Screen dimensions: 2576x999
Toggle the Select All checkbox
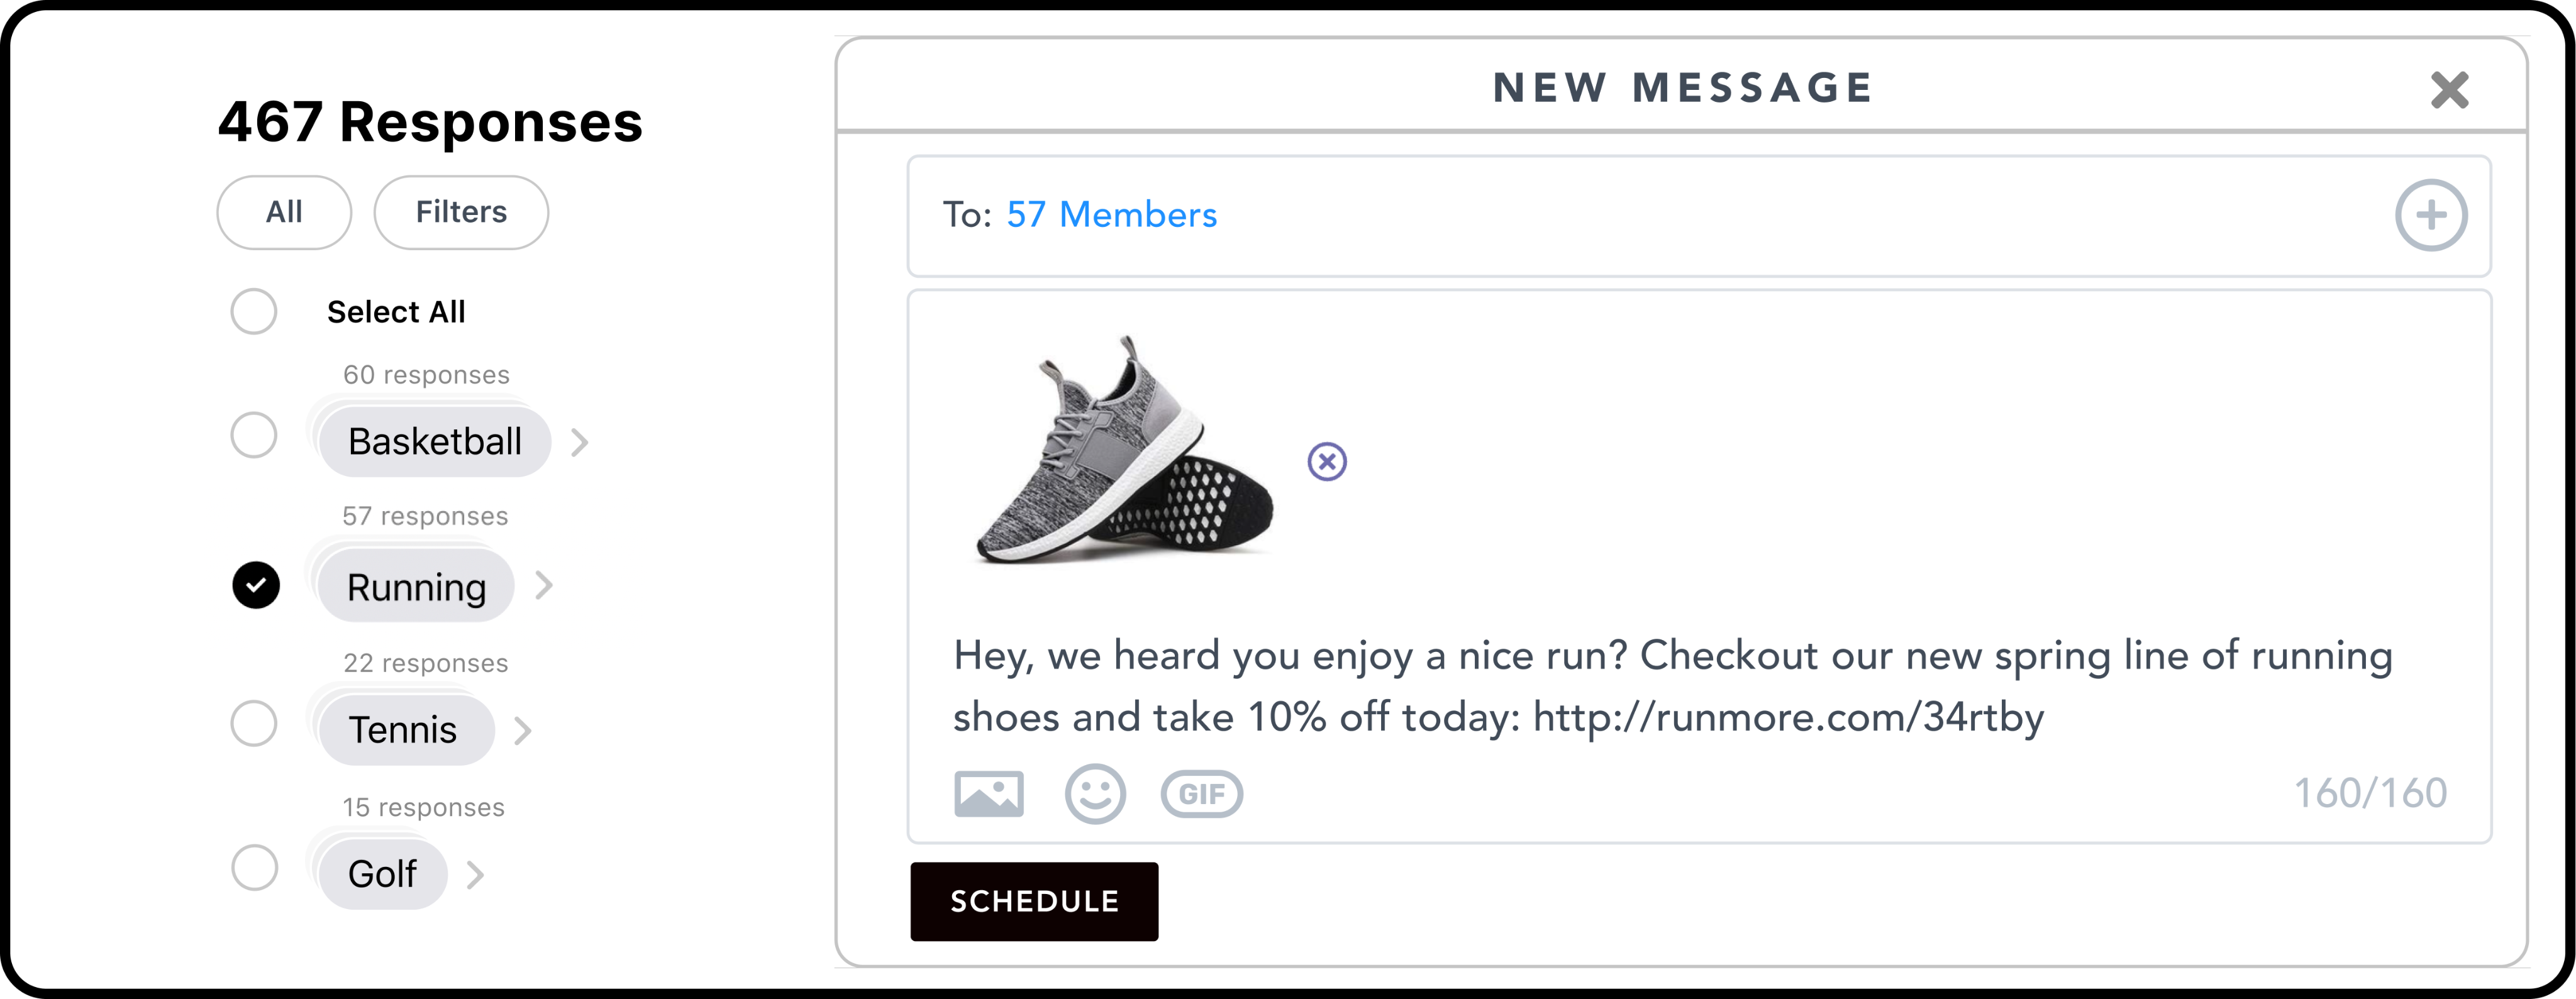pos(254,312)
